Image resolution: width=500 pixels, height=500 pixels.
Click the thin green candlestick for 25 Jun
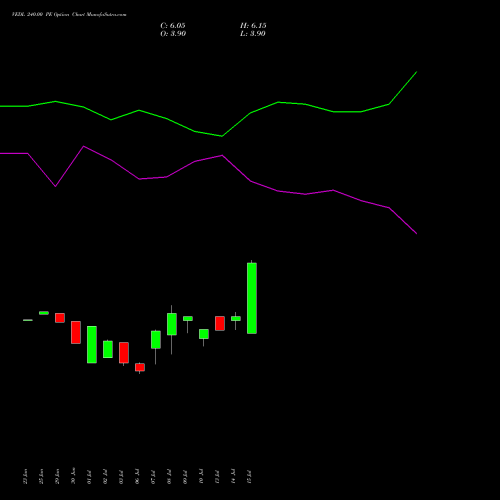click(x=44, y=313)
